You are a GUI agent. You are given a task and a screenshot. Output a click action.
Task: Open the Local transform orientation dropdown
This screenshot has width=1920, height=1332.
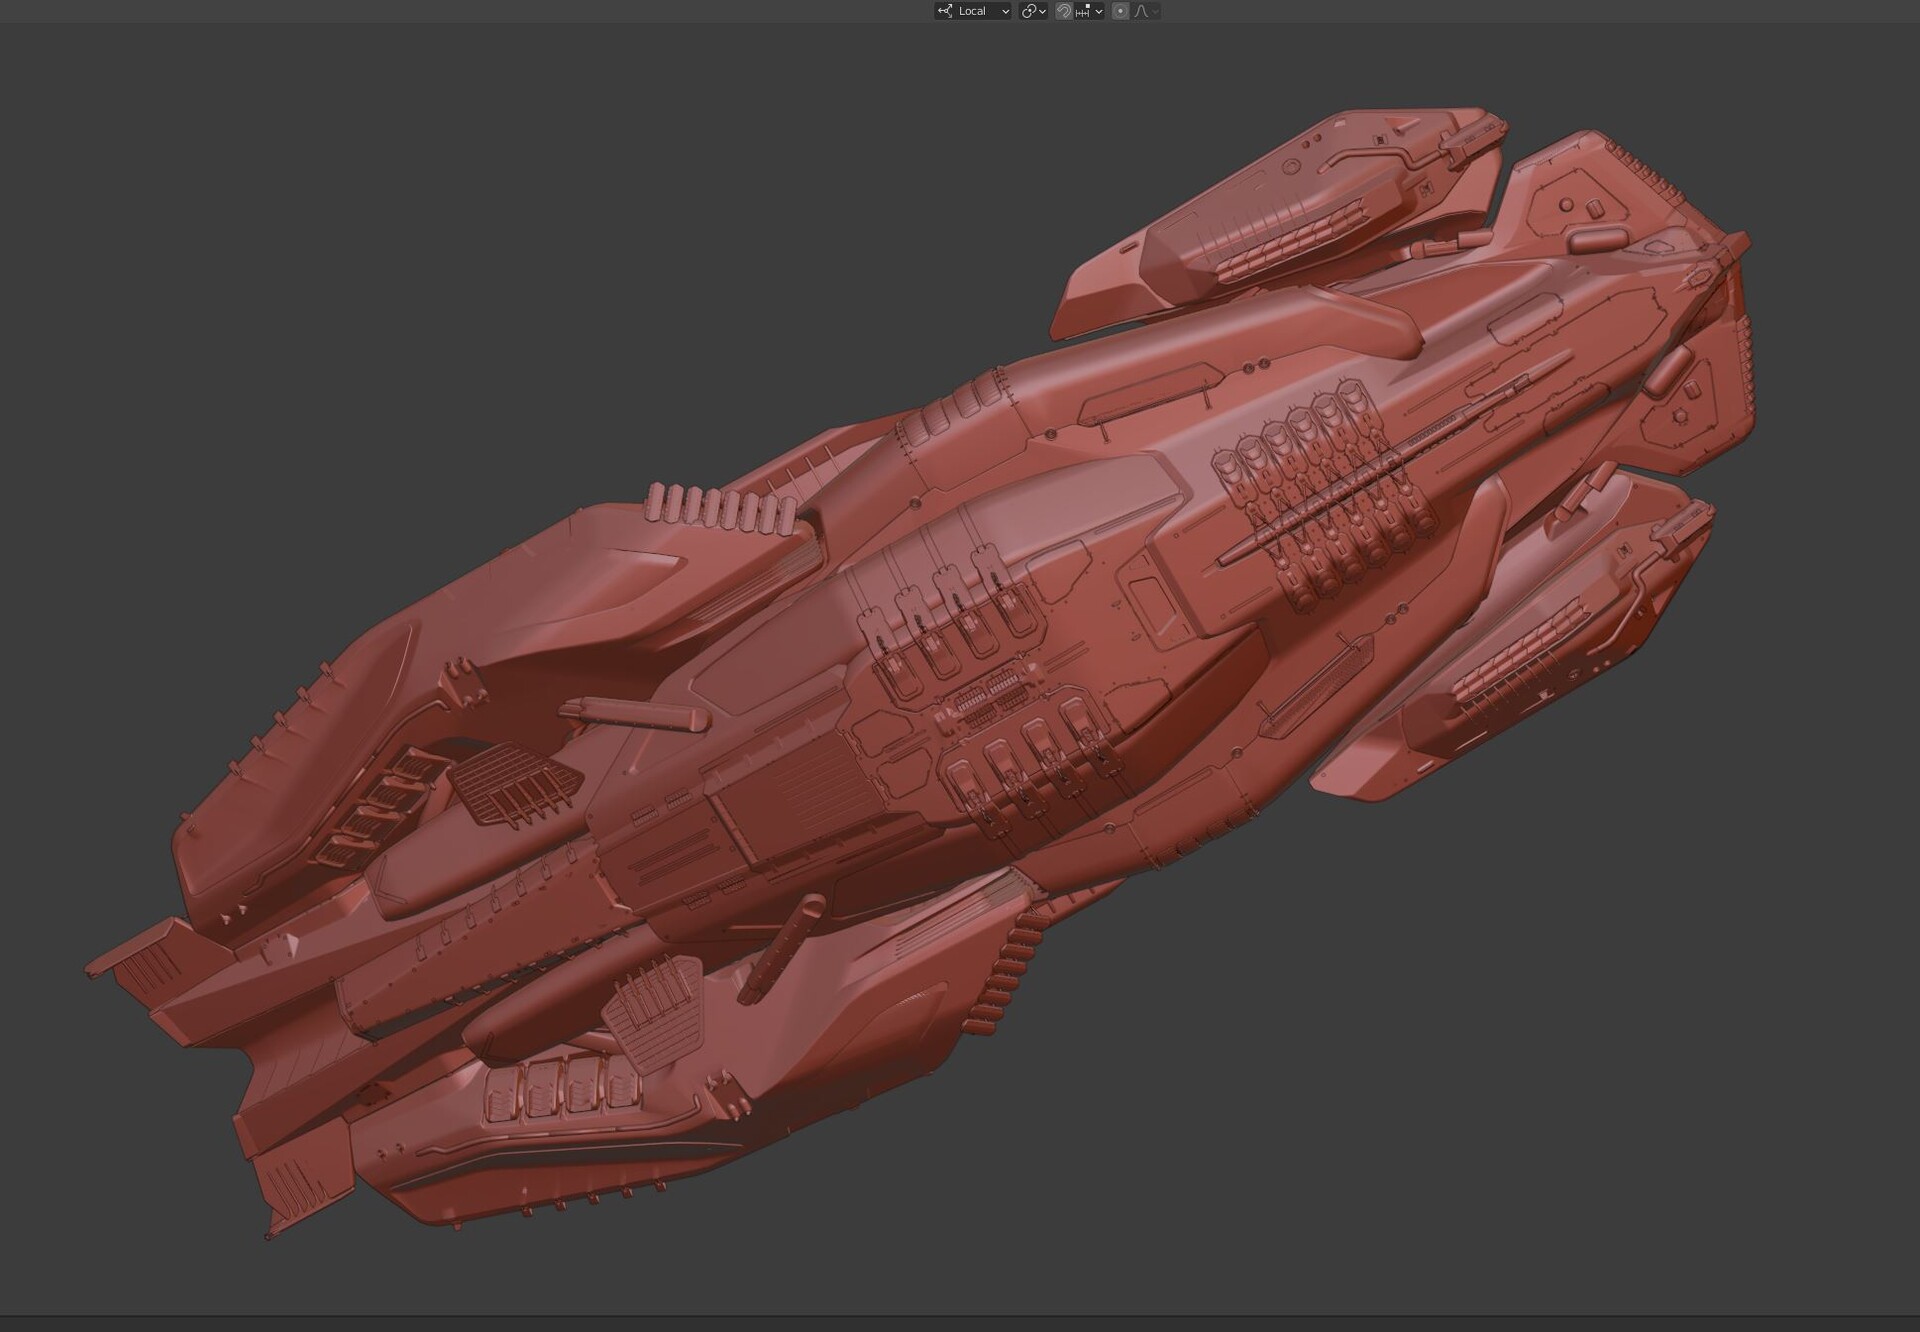tap(972, 11)
